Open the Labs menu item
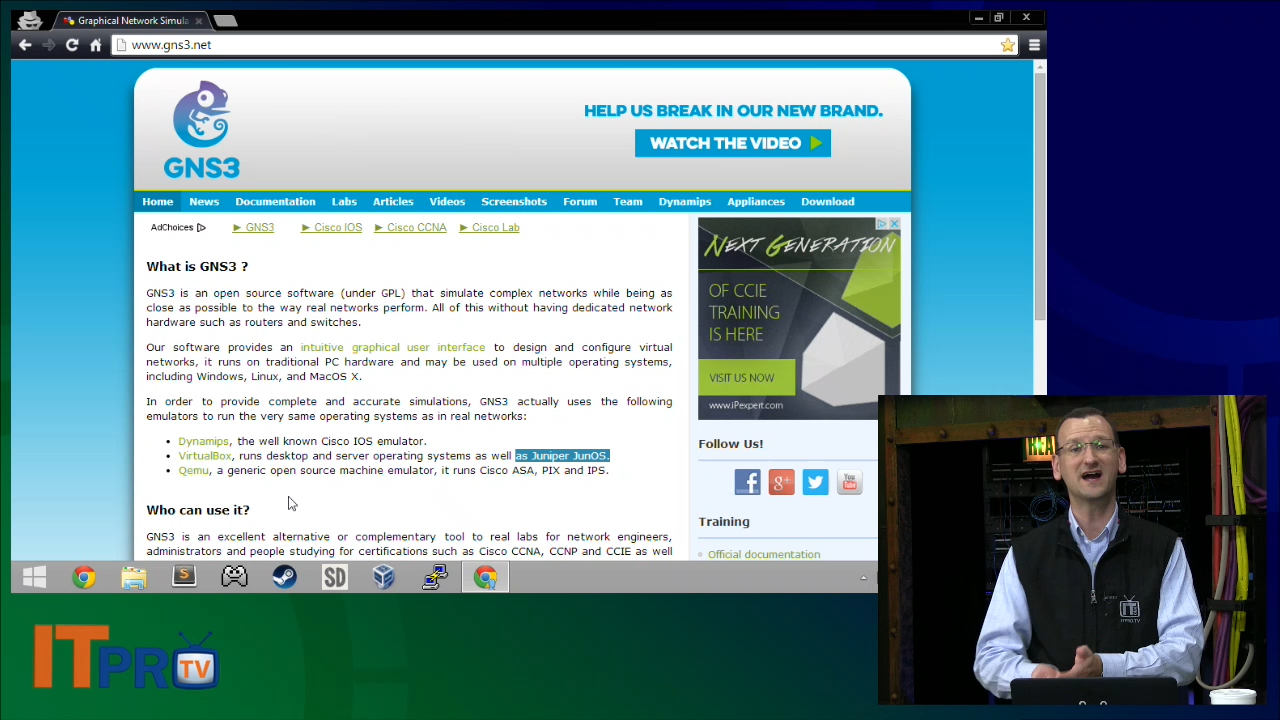This screenshot has height=720, width=1280. [344, 202]
